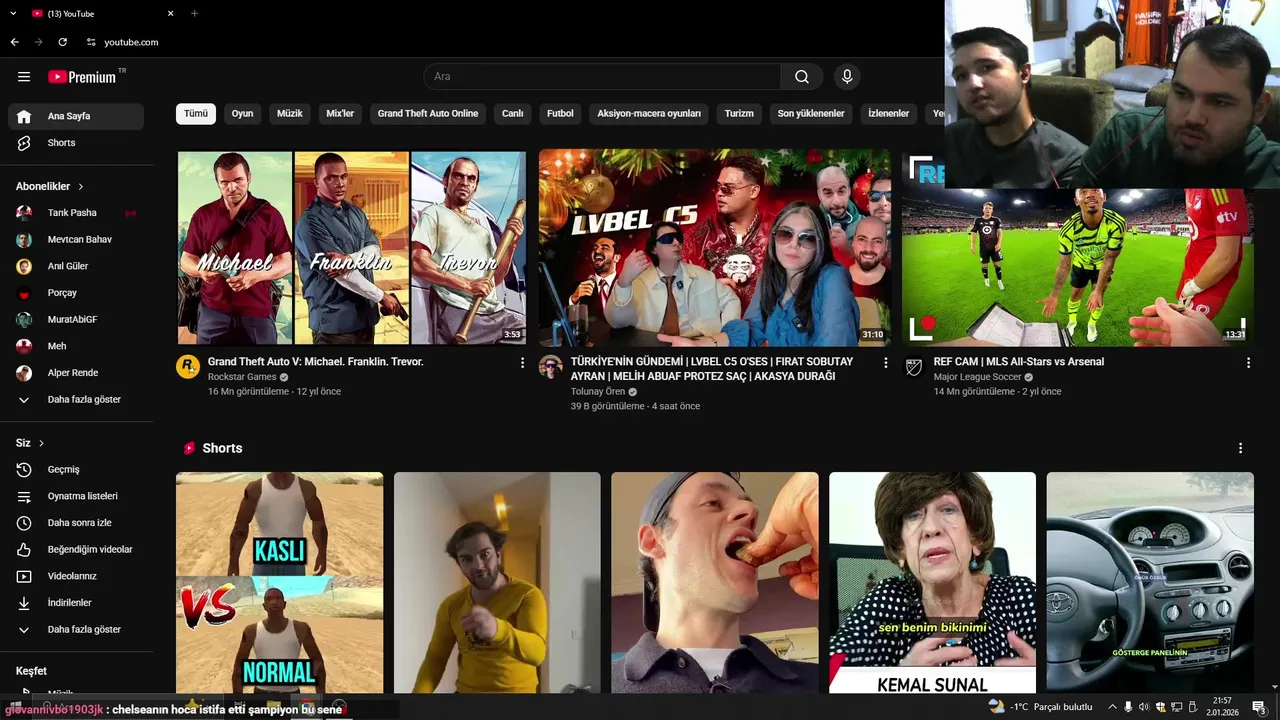Viewport: 1280px width, 720px height.
Task: Open taskbar volume control
Action: tap(1144, 707)
